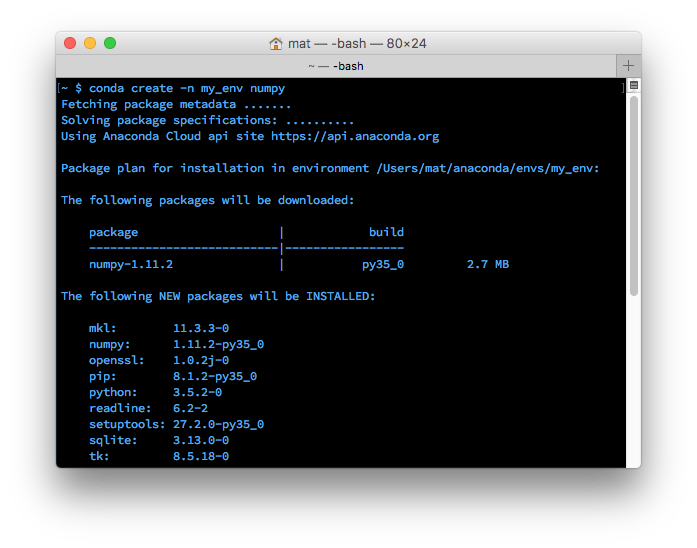The height and width of the screenshot is (548, 697).
Task: Click the setuptools 27.2.0-py35_0 line
Action: (x=176, y=424)
